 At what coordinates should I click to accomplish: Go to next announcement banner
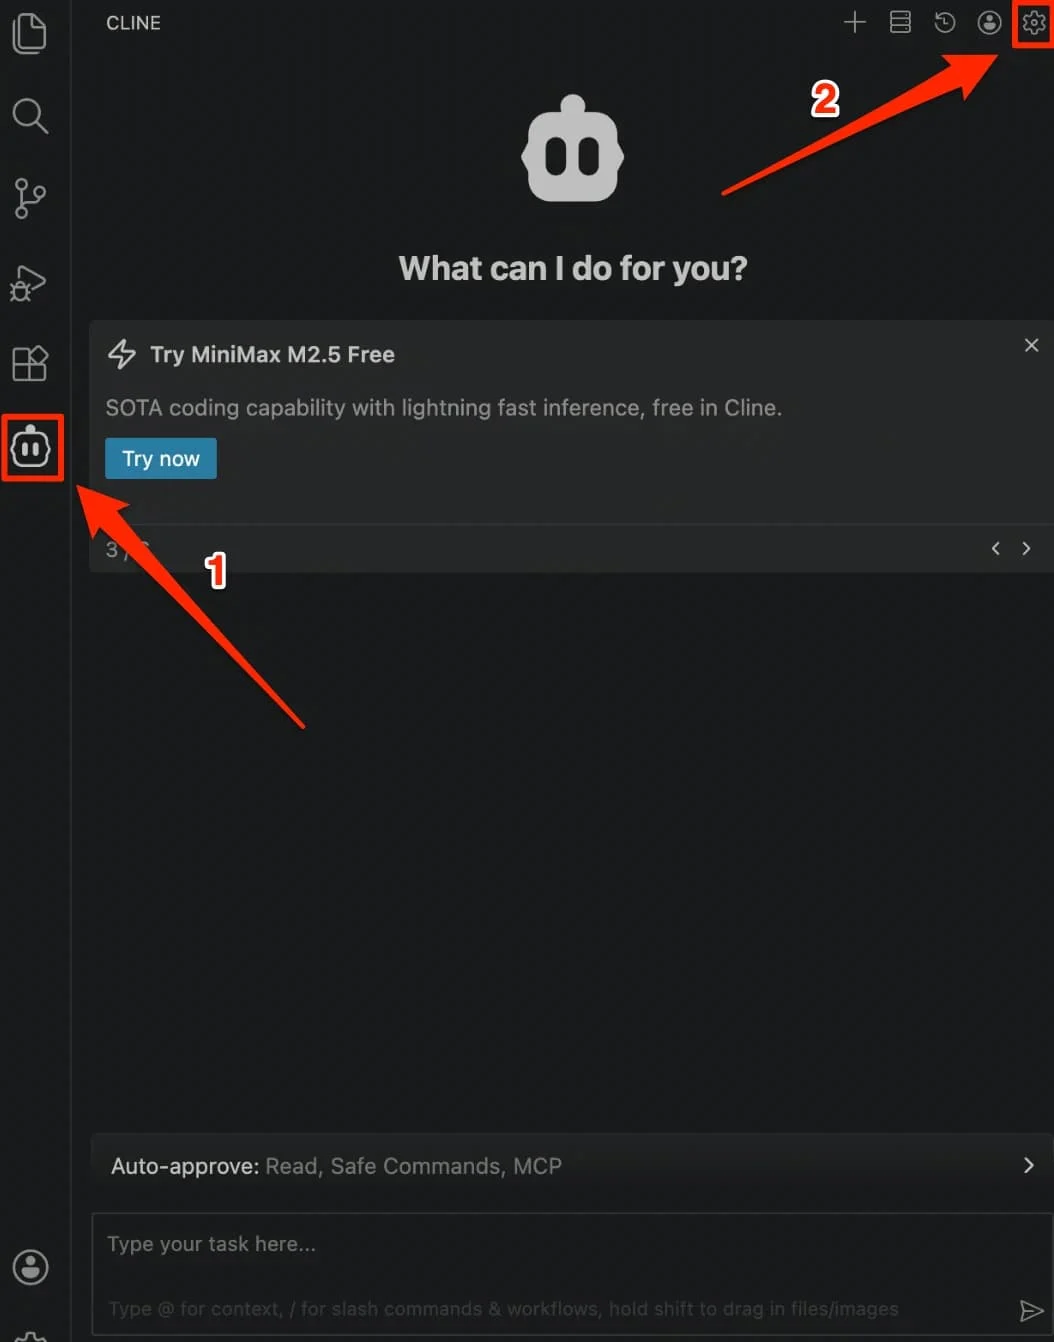(1026, 548)
